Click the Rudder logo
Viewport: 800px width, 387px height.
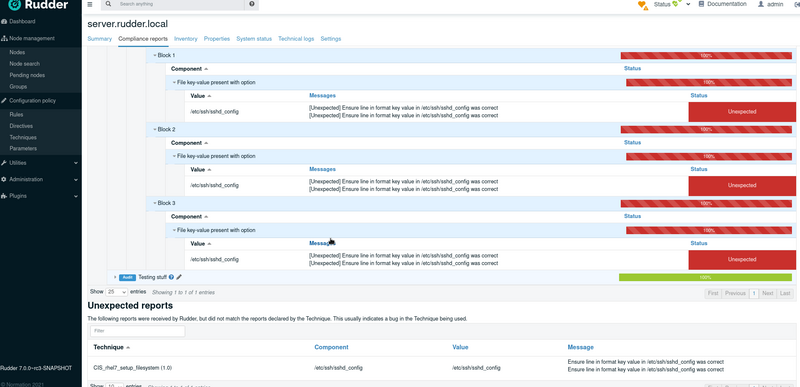coord(38,5)
